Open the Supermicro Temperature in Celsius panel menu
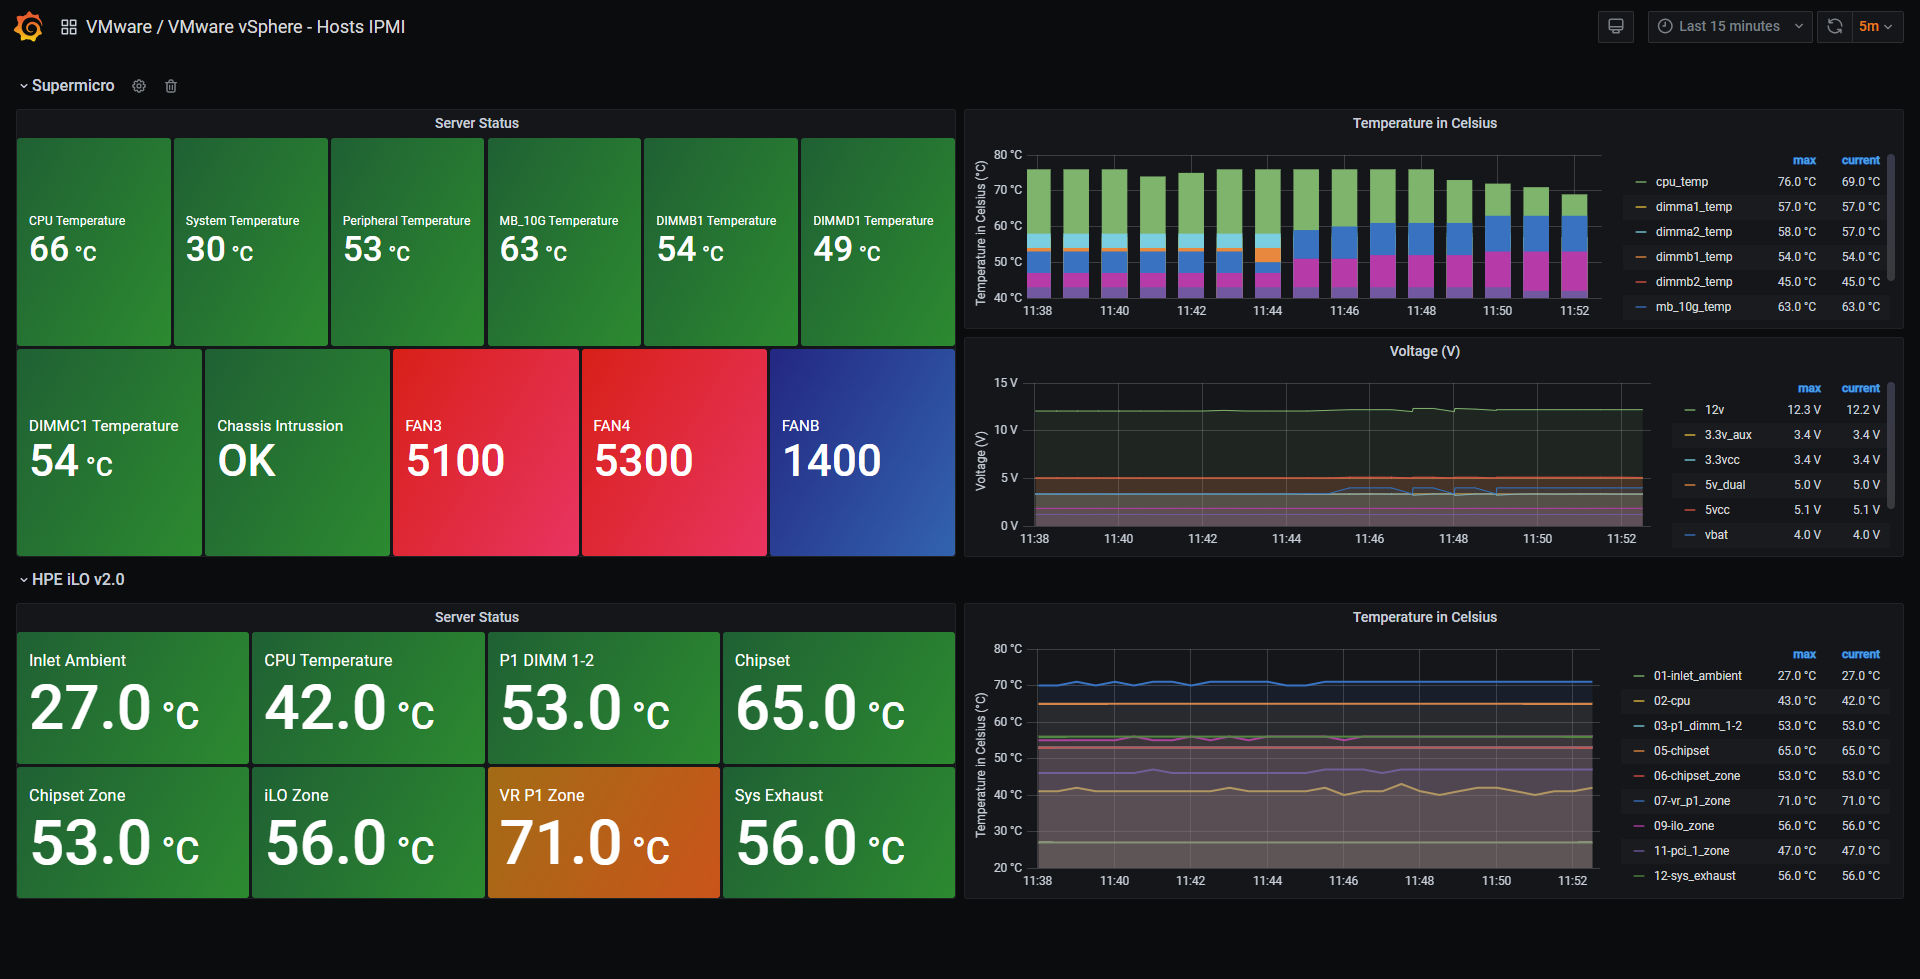Viewport: 1920px width, 979px height. pos(1425,123)
